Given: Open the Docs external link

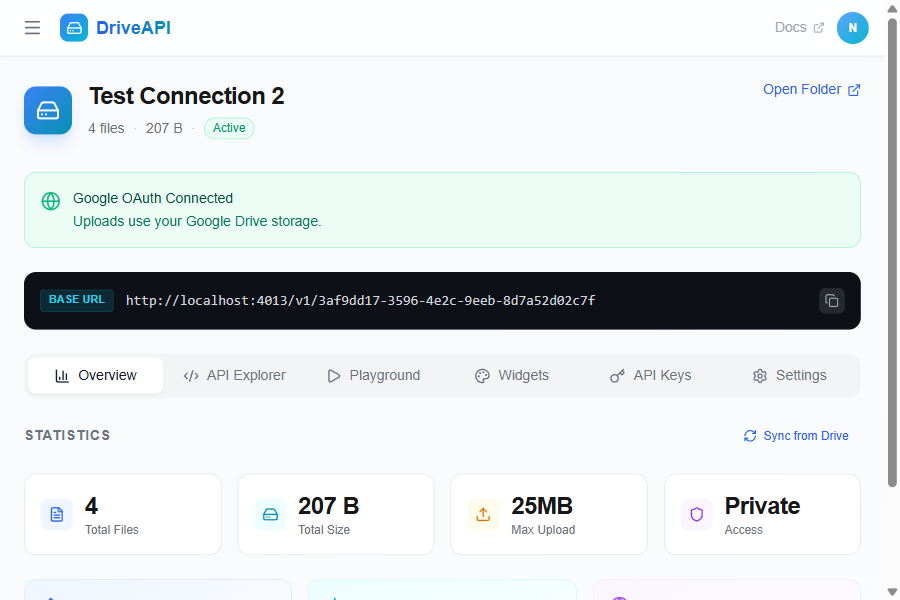Looking at the screenshot, I should [x=798, y=27].
